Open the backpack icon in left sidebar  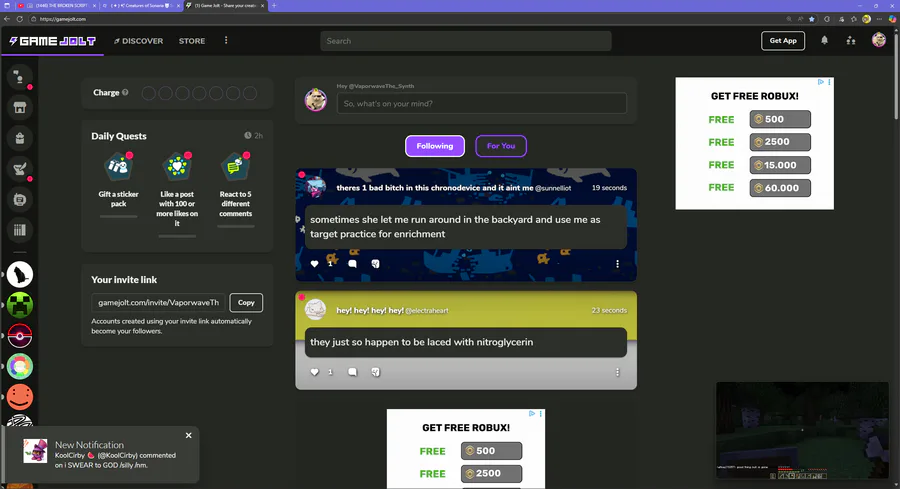(x=20, y=138)
